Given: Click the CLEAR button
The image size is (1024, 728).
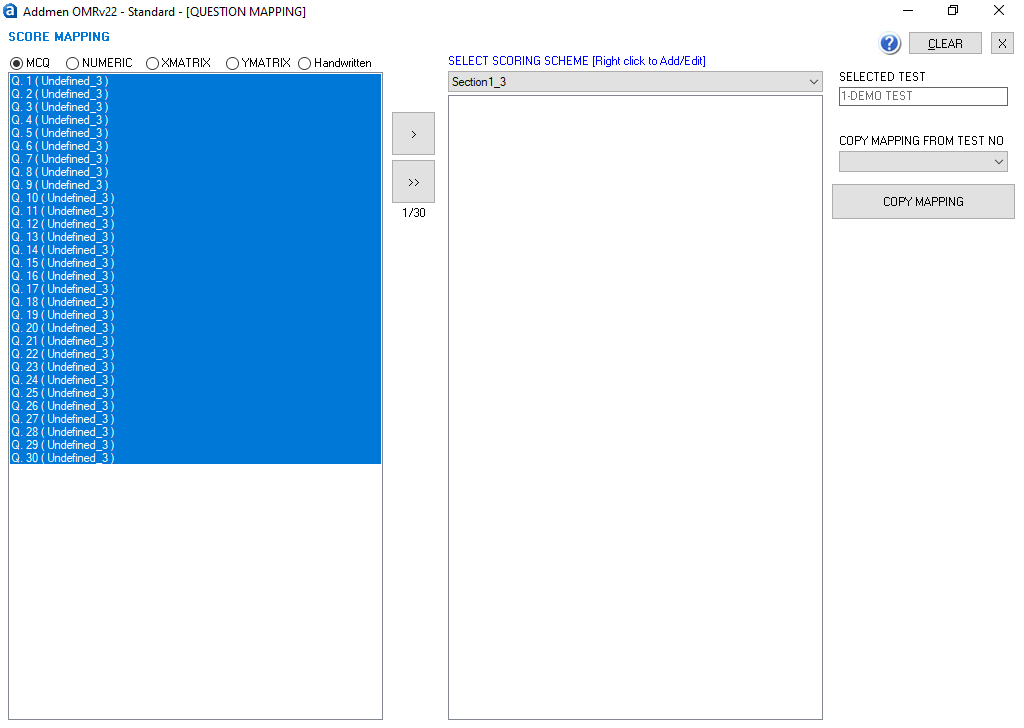Looking at the screenshot, I should coord(945,44).
